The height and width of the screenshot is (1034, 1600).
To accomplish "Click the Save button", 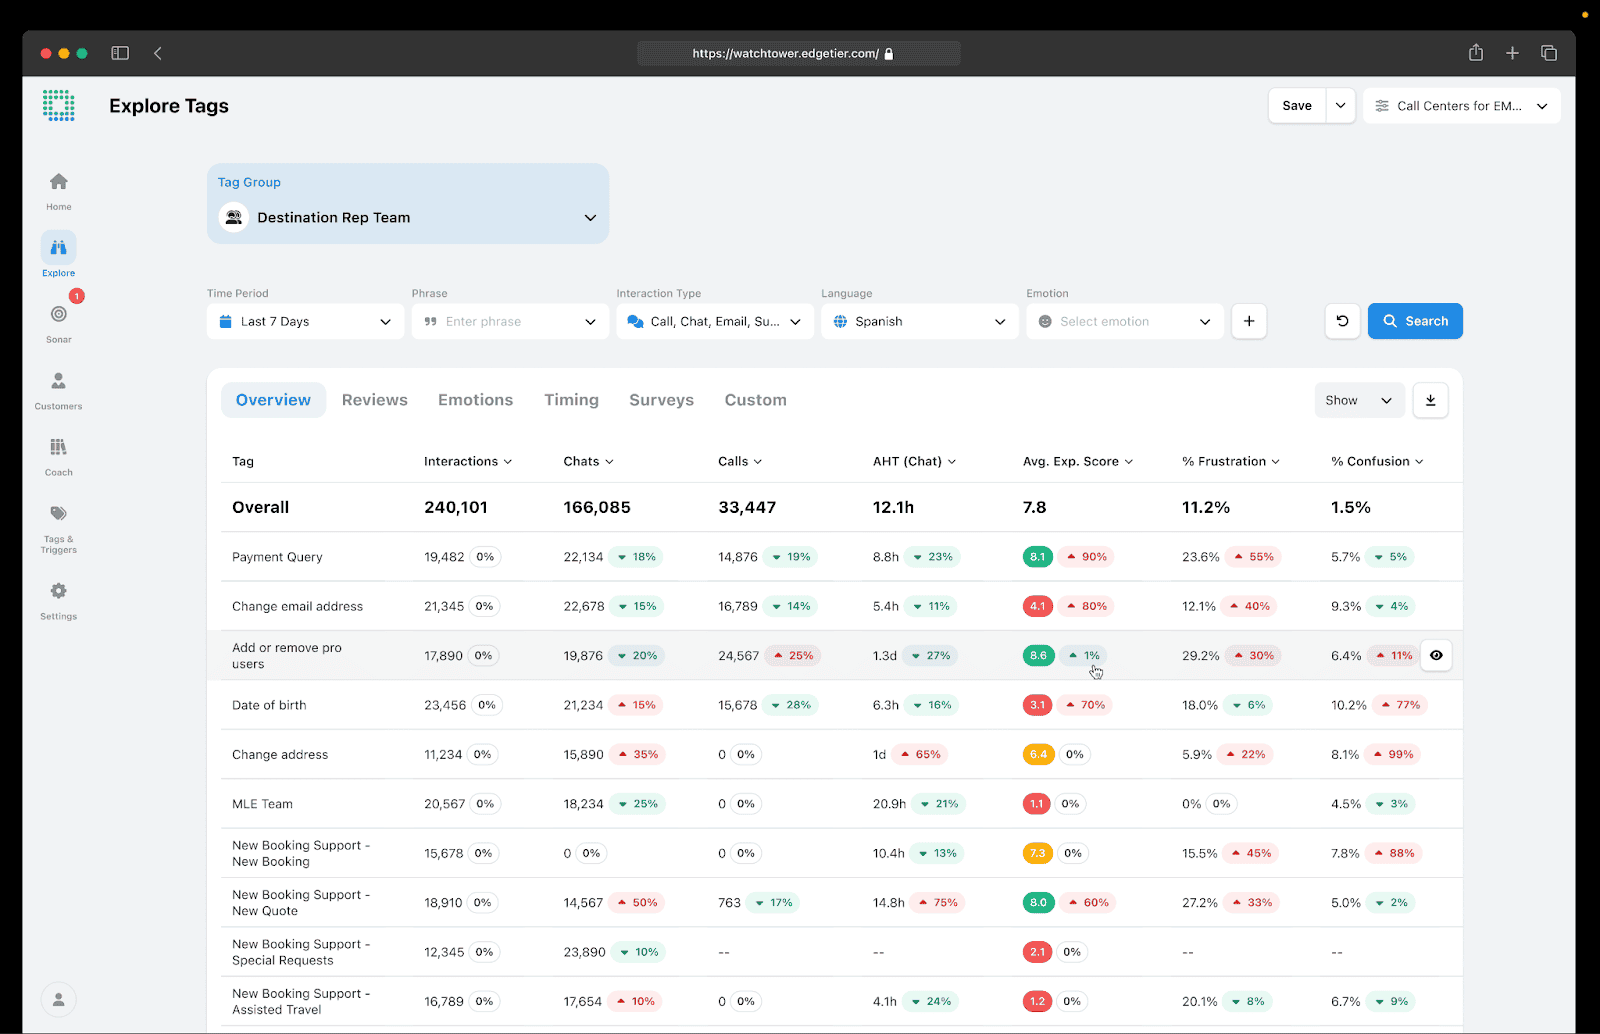I will (x=1296, y=106).
